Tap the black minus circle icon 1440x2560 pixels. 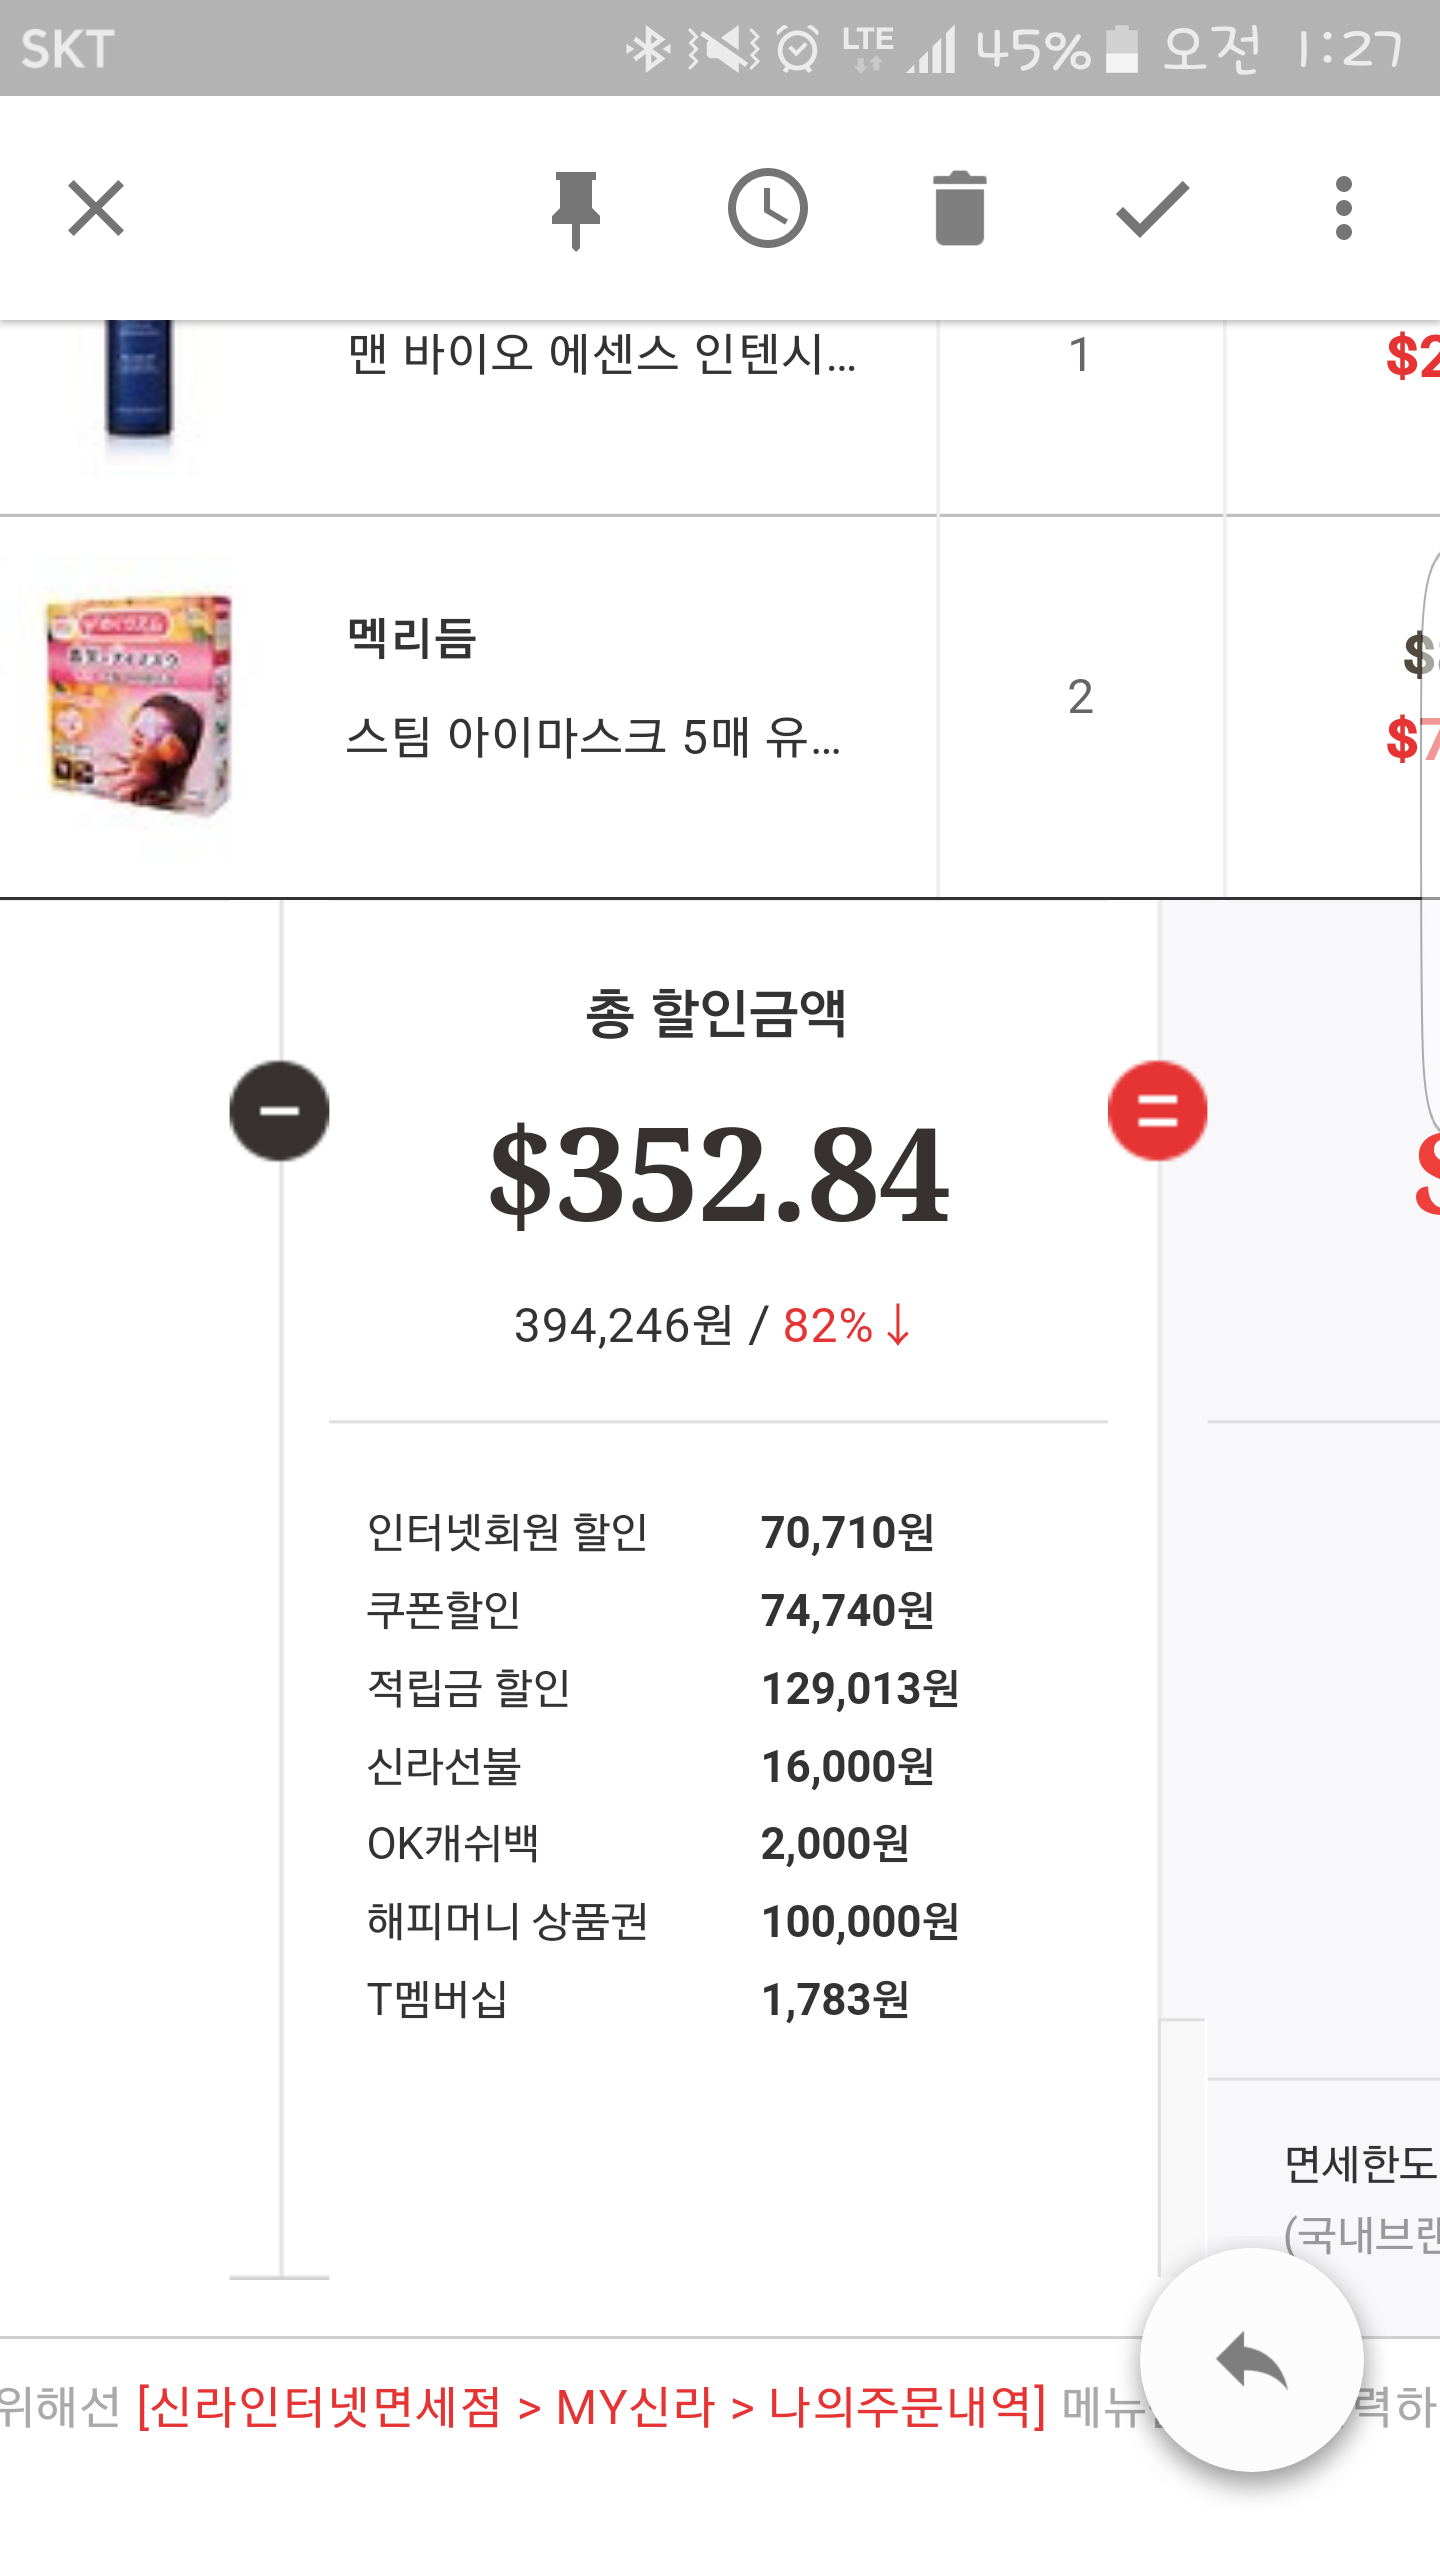[x=279, y=1110]
